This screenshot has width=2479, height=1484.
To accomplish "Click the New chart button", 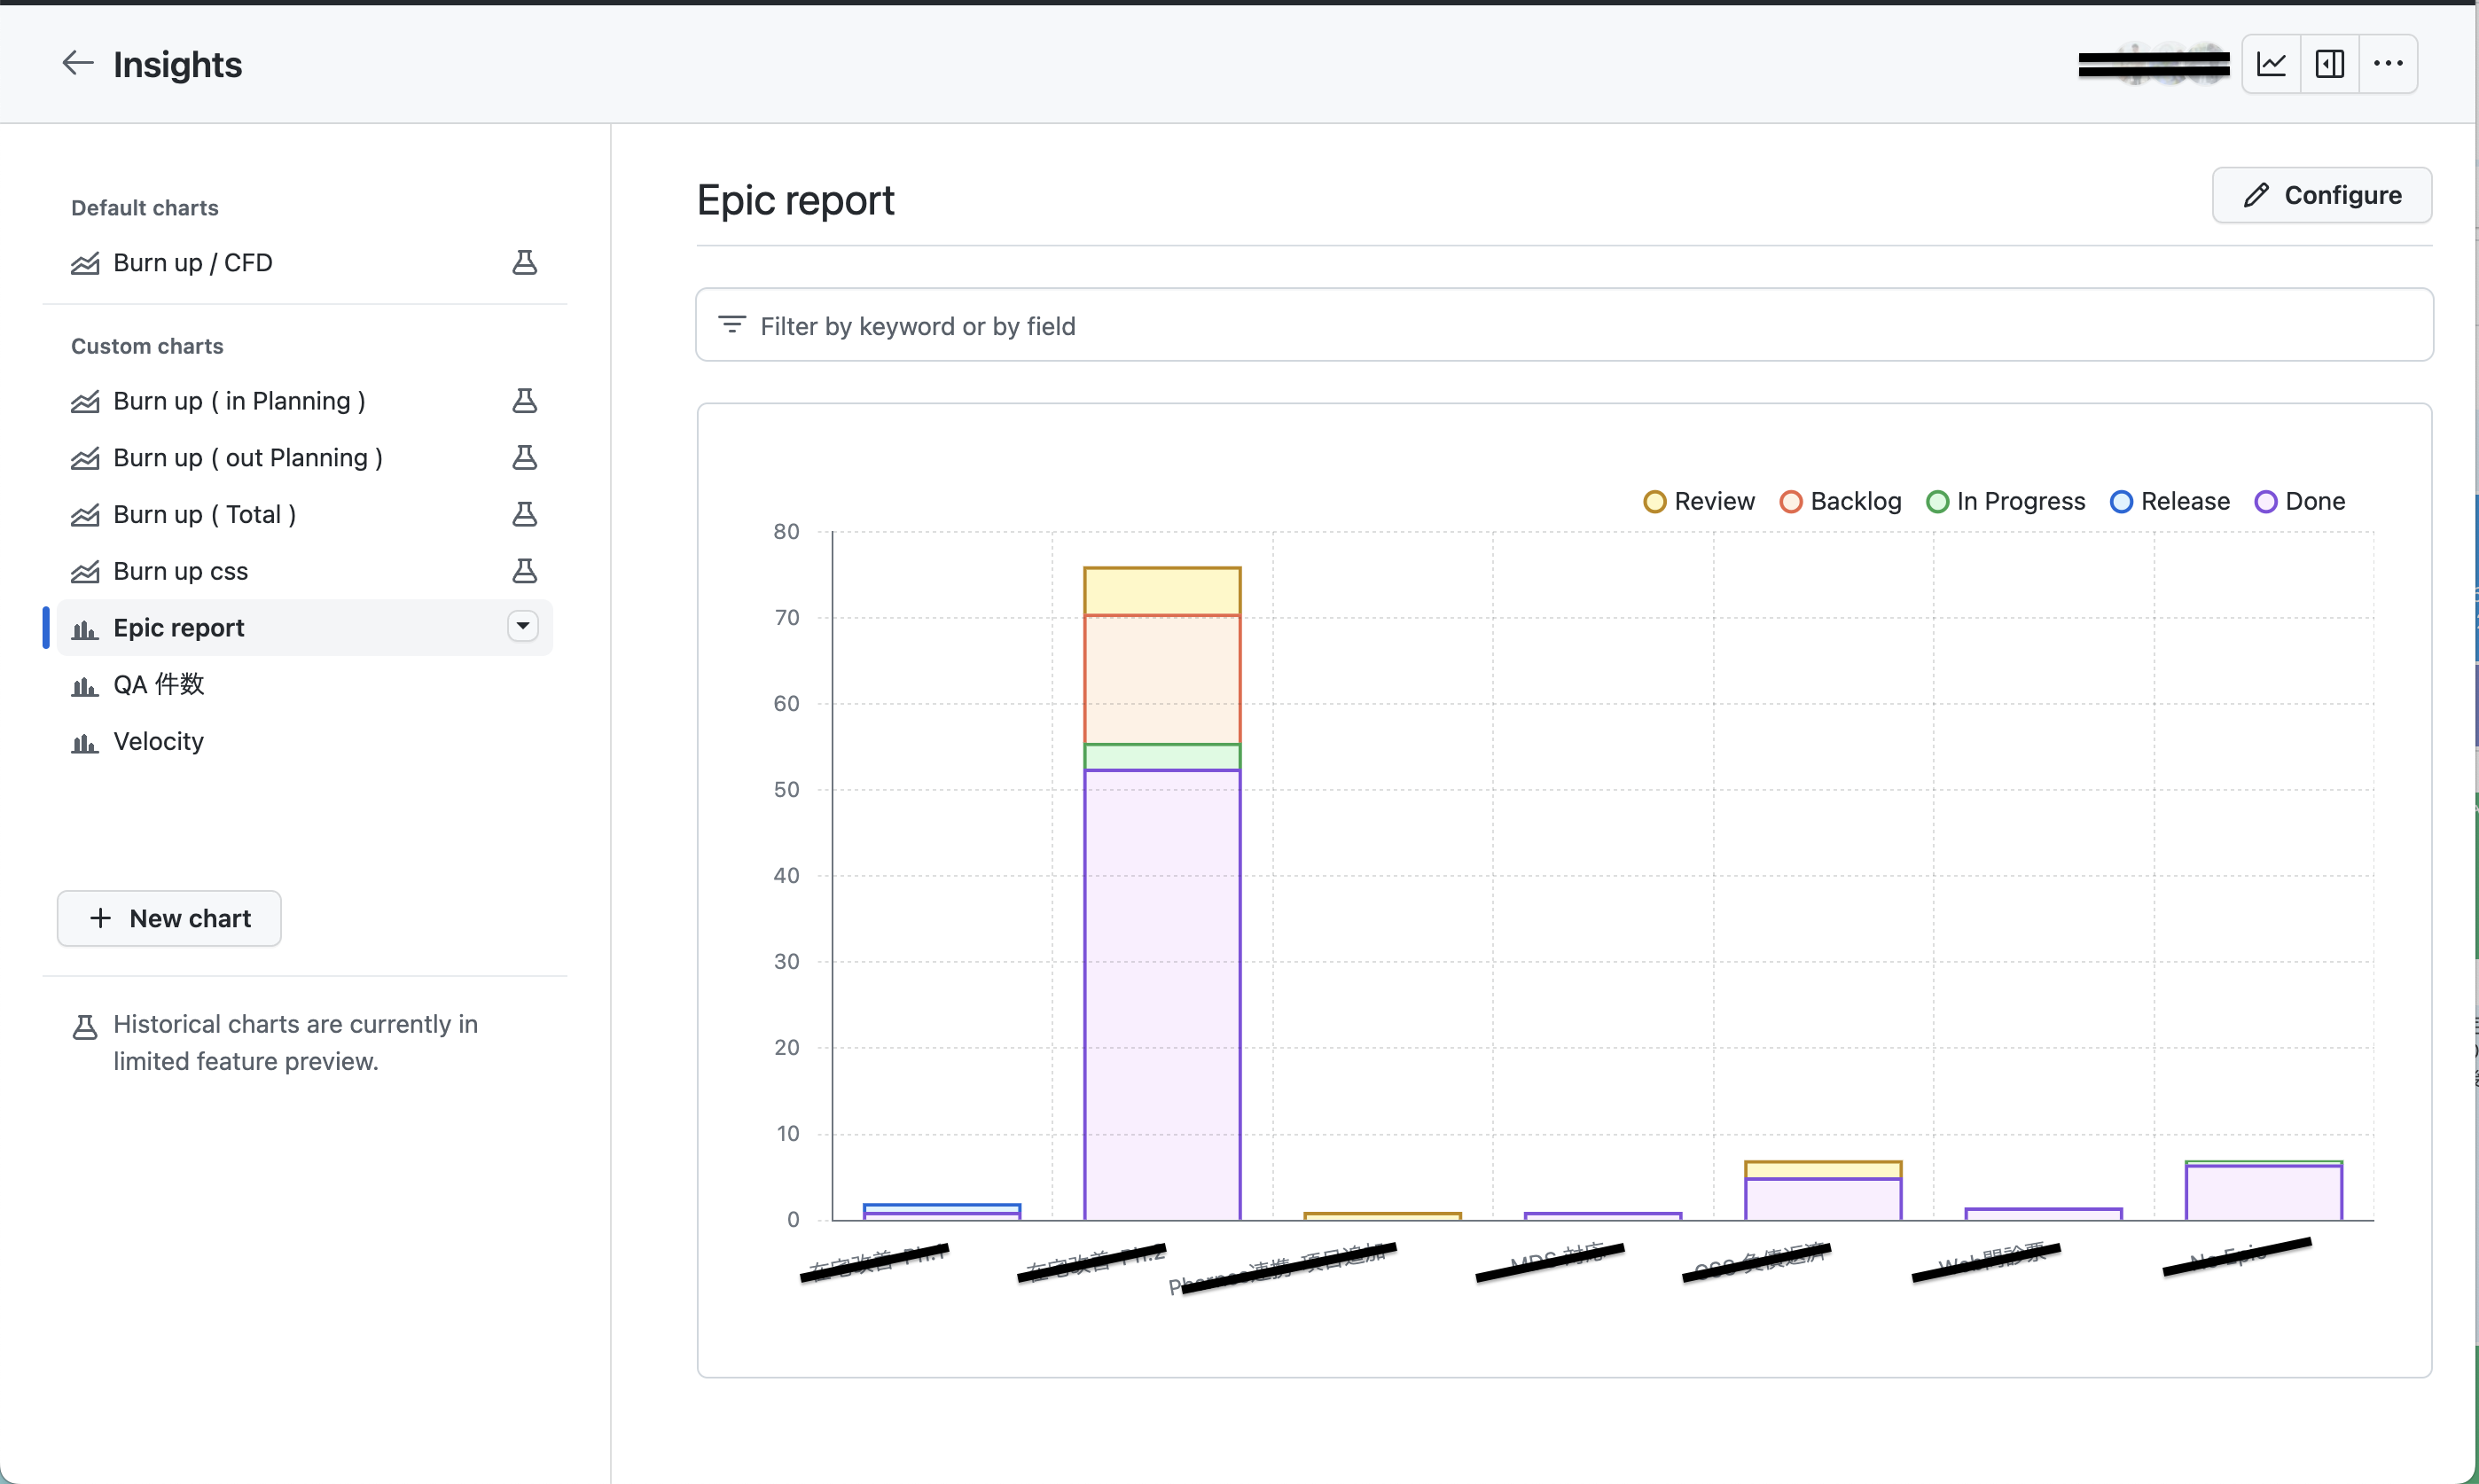I will click(169, 918).
